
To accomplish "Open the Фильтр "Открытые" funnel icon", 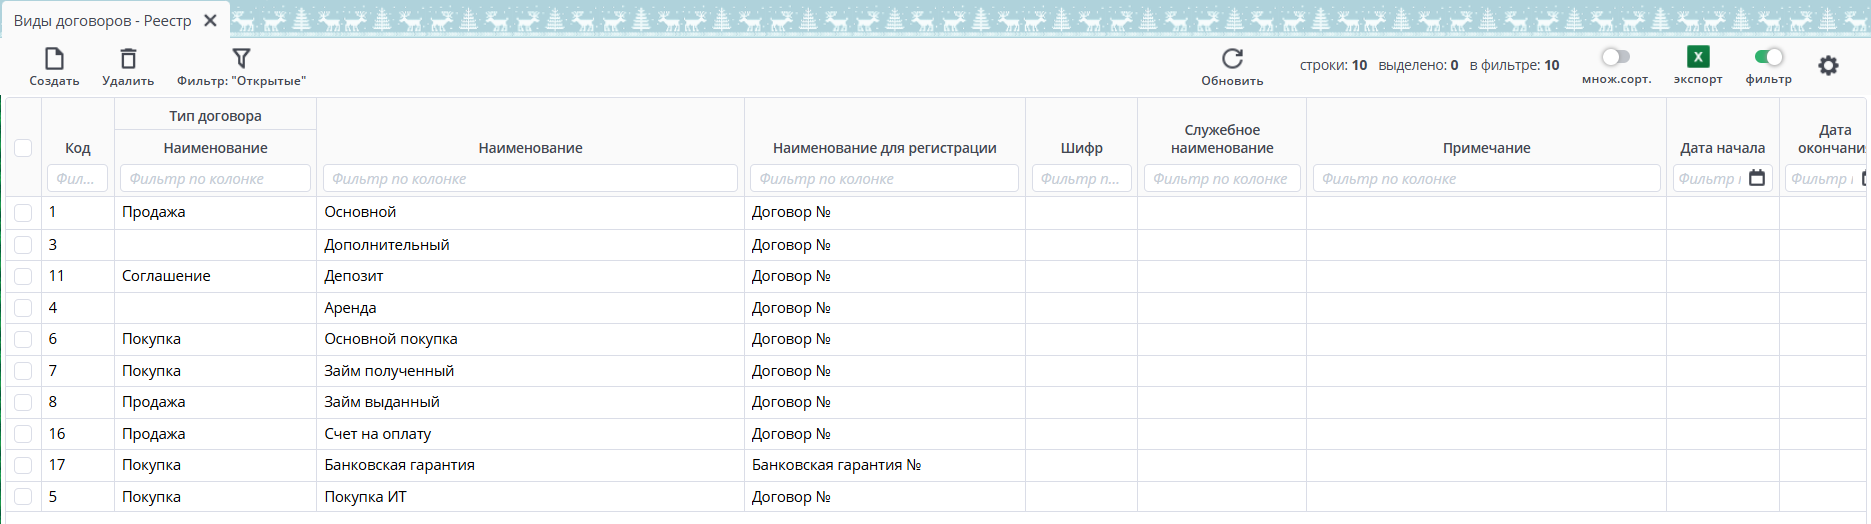I will coord(241,59).
